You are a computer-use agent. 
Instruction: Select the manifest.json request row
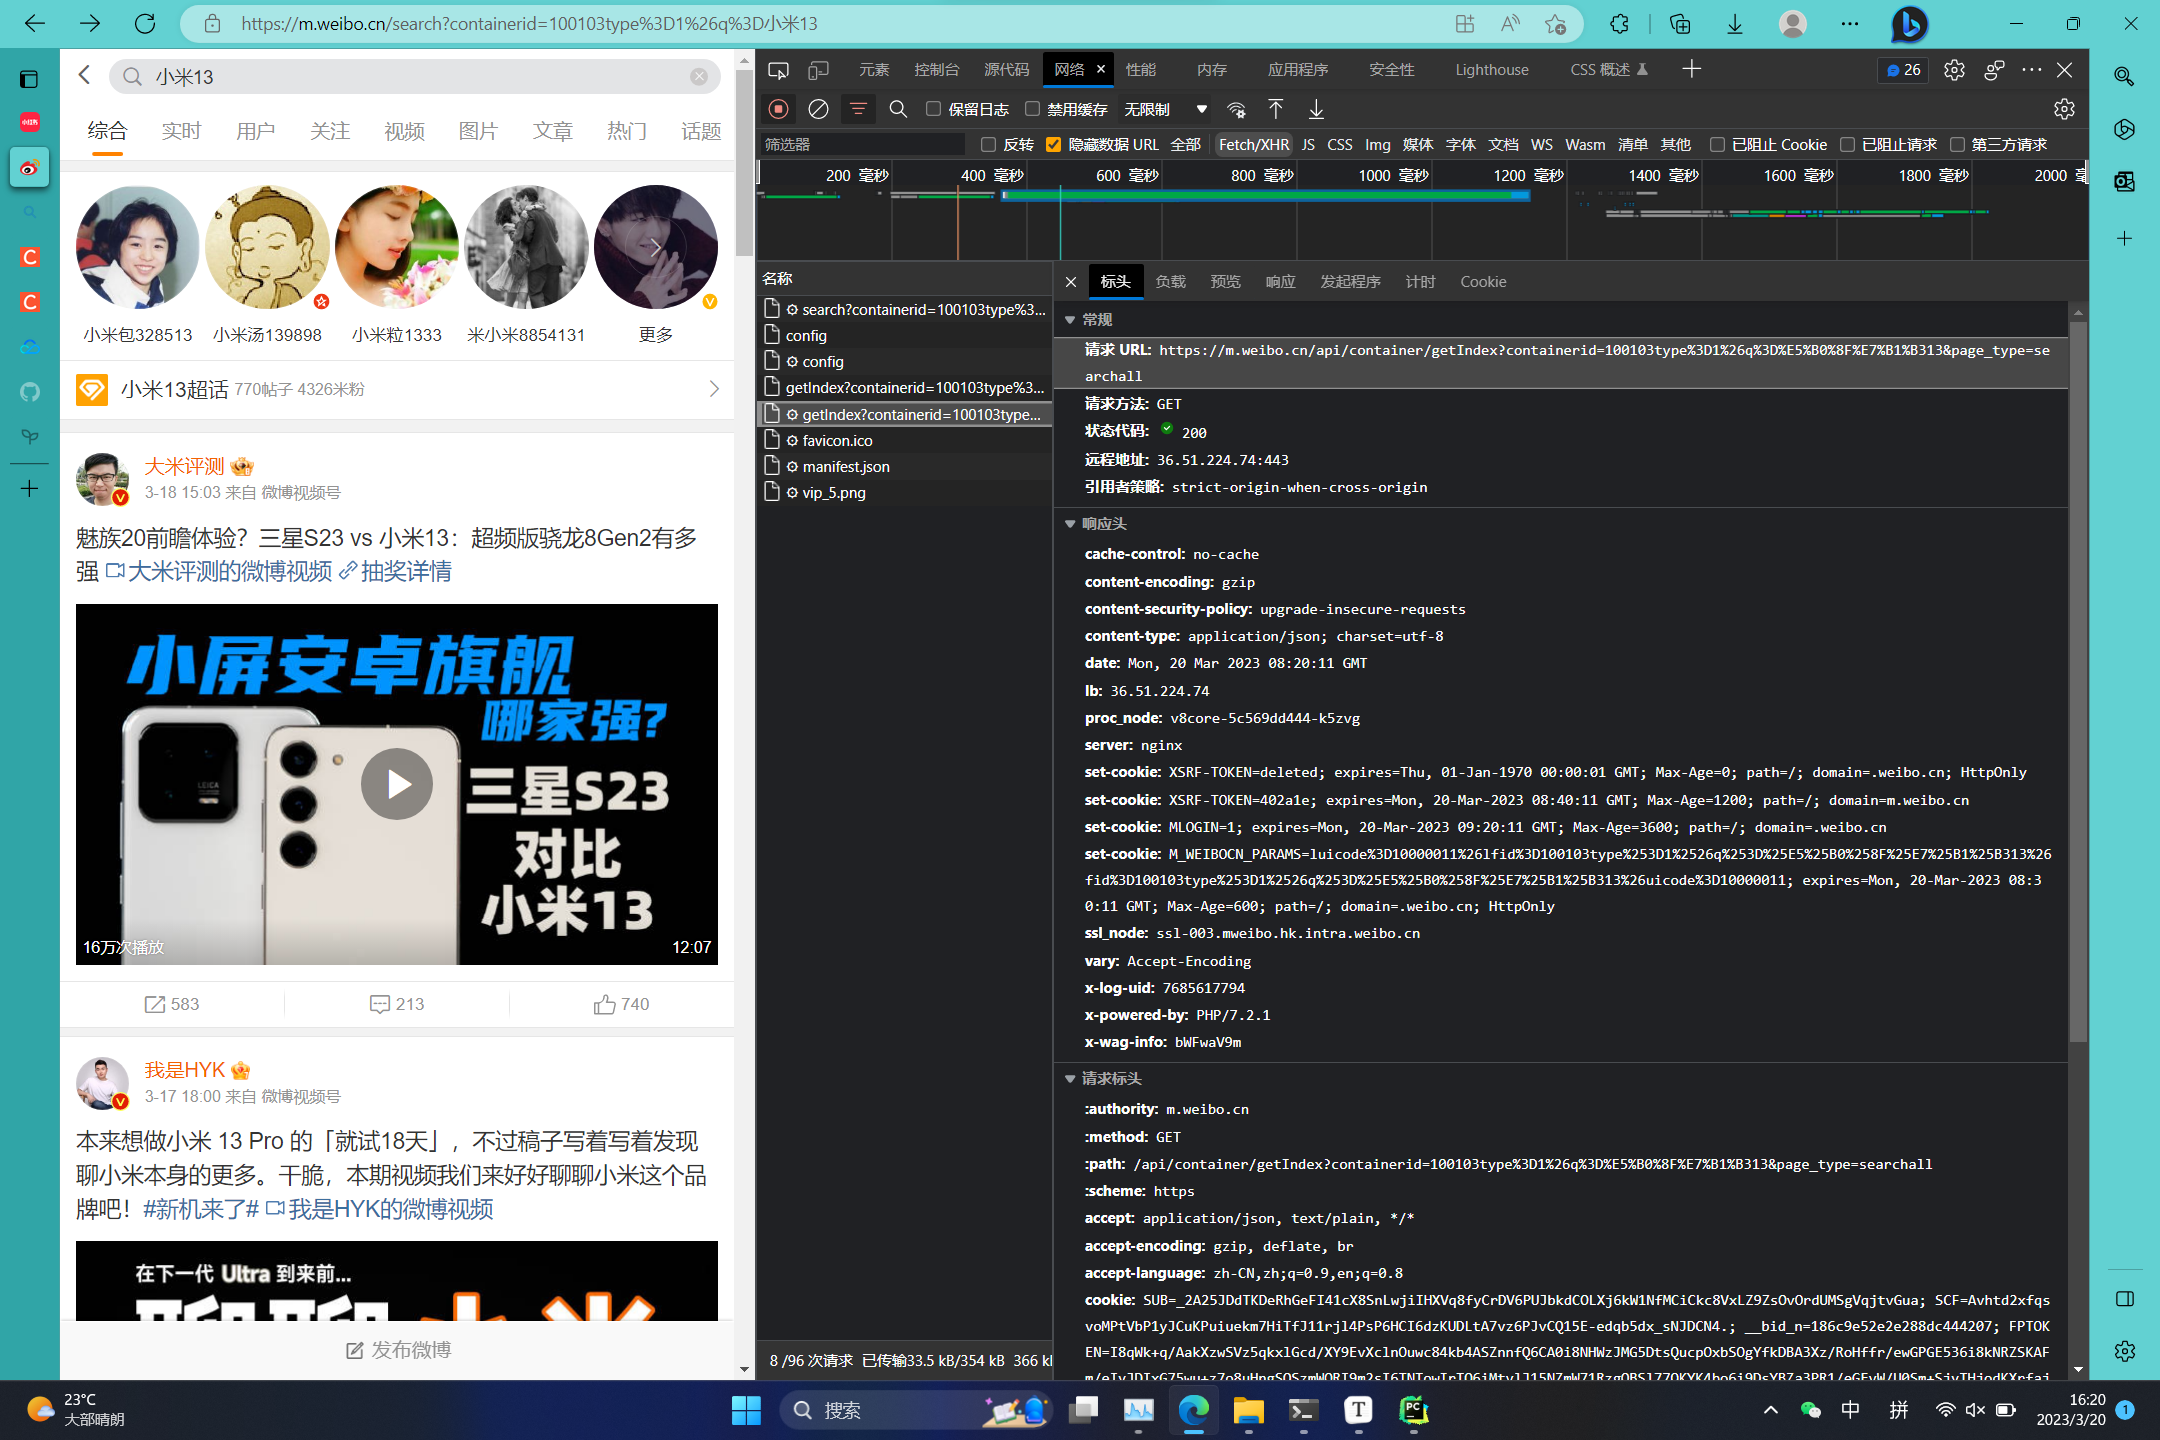[904, 467]
